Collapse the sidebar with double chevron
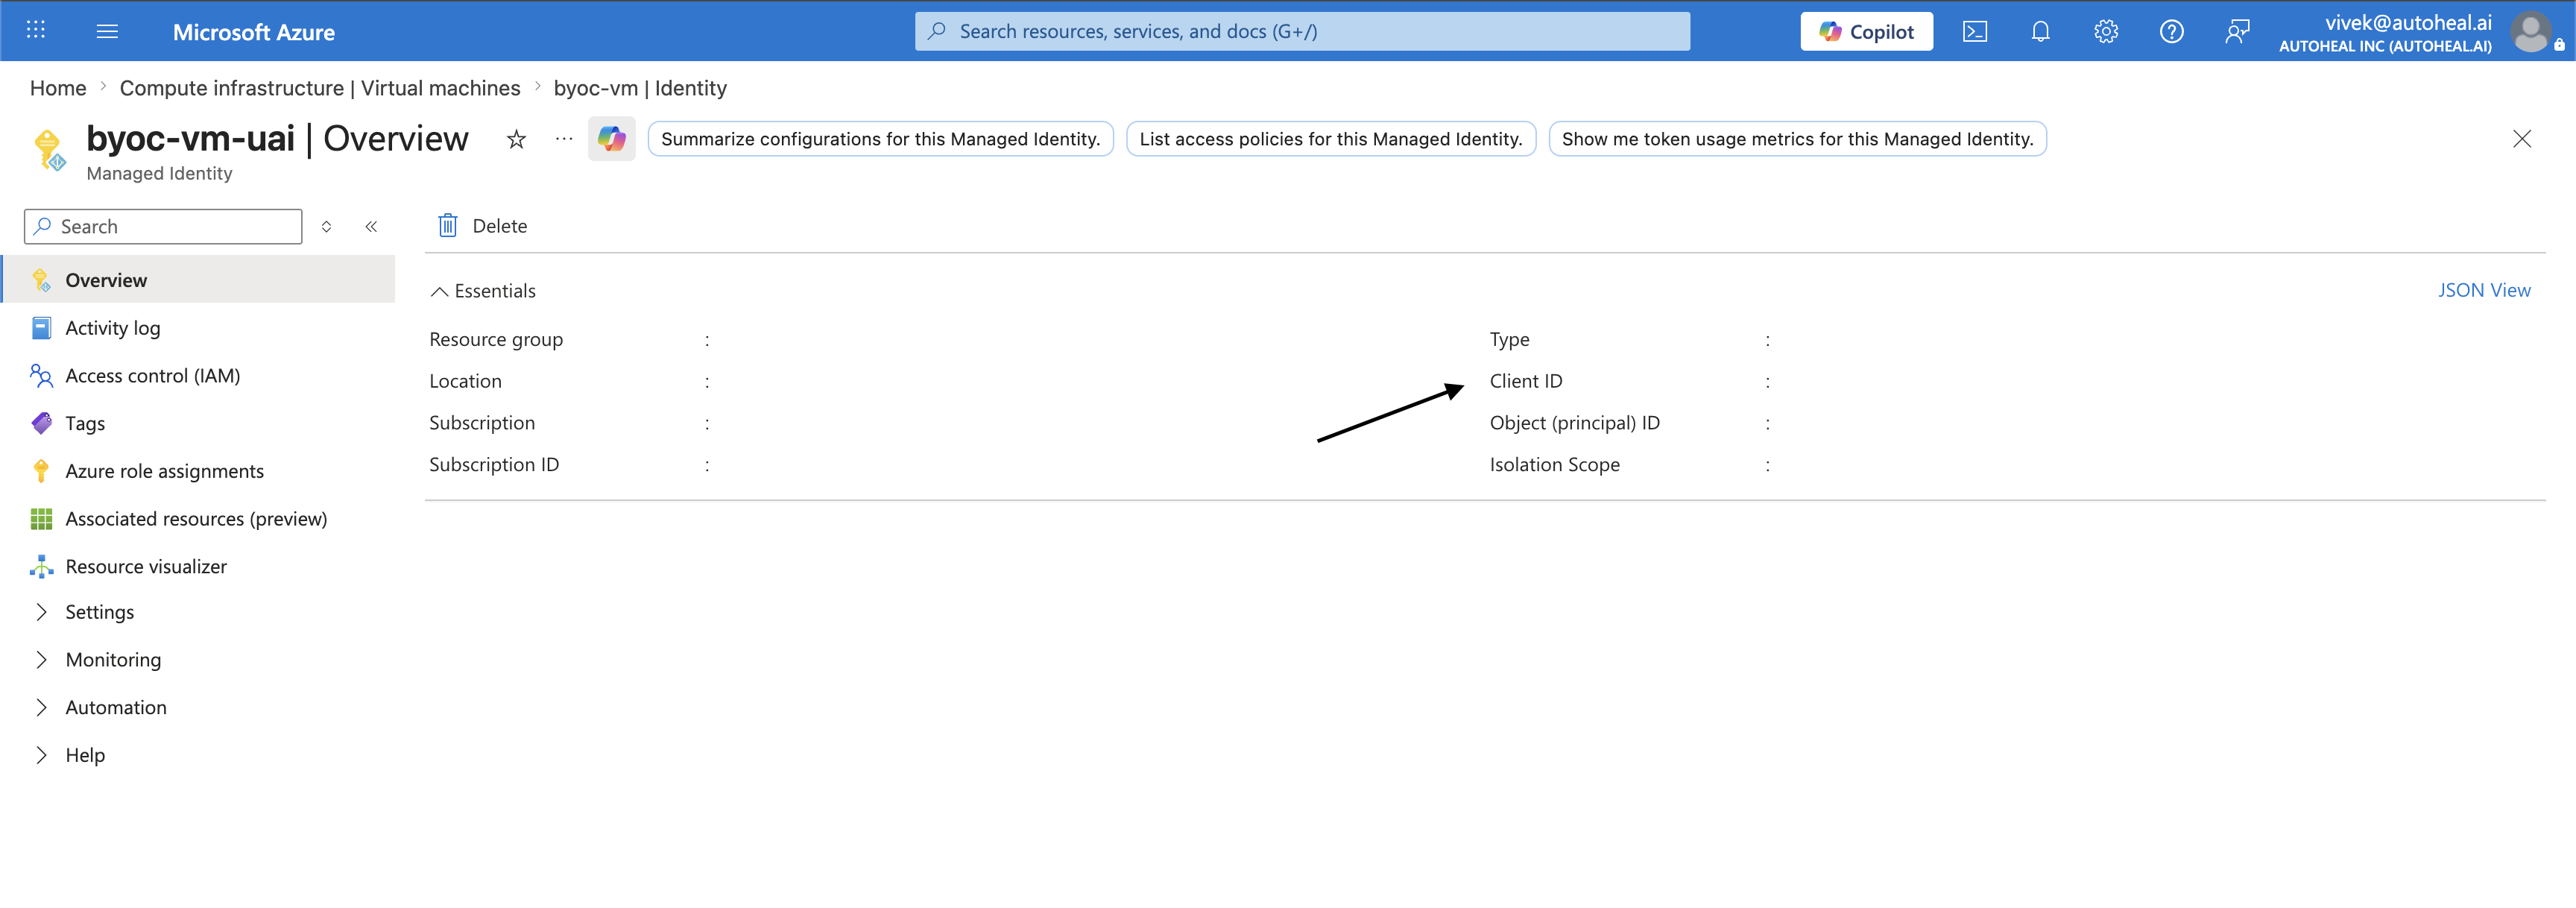The image size is (2576, 908). pyautogui.click(x=371, y=226)
